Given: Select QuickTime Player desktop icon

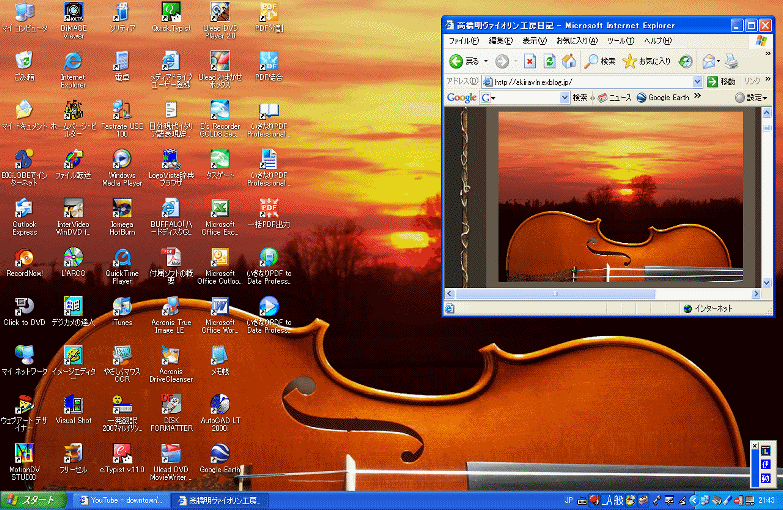Looking at the screenshot, I should pyautogui.click(x=122, y=266).
